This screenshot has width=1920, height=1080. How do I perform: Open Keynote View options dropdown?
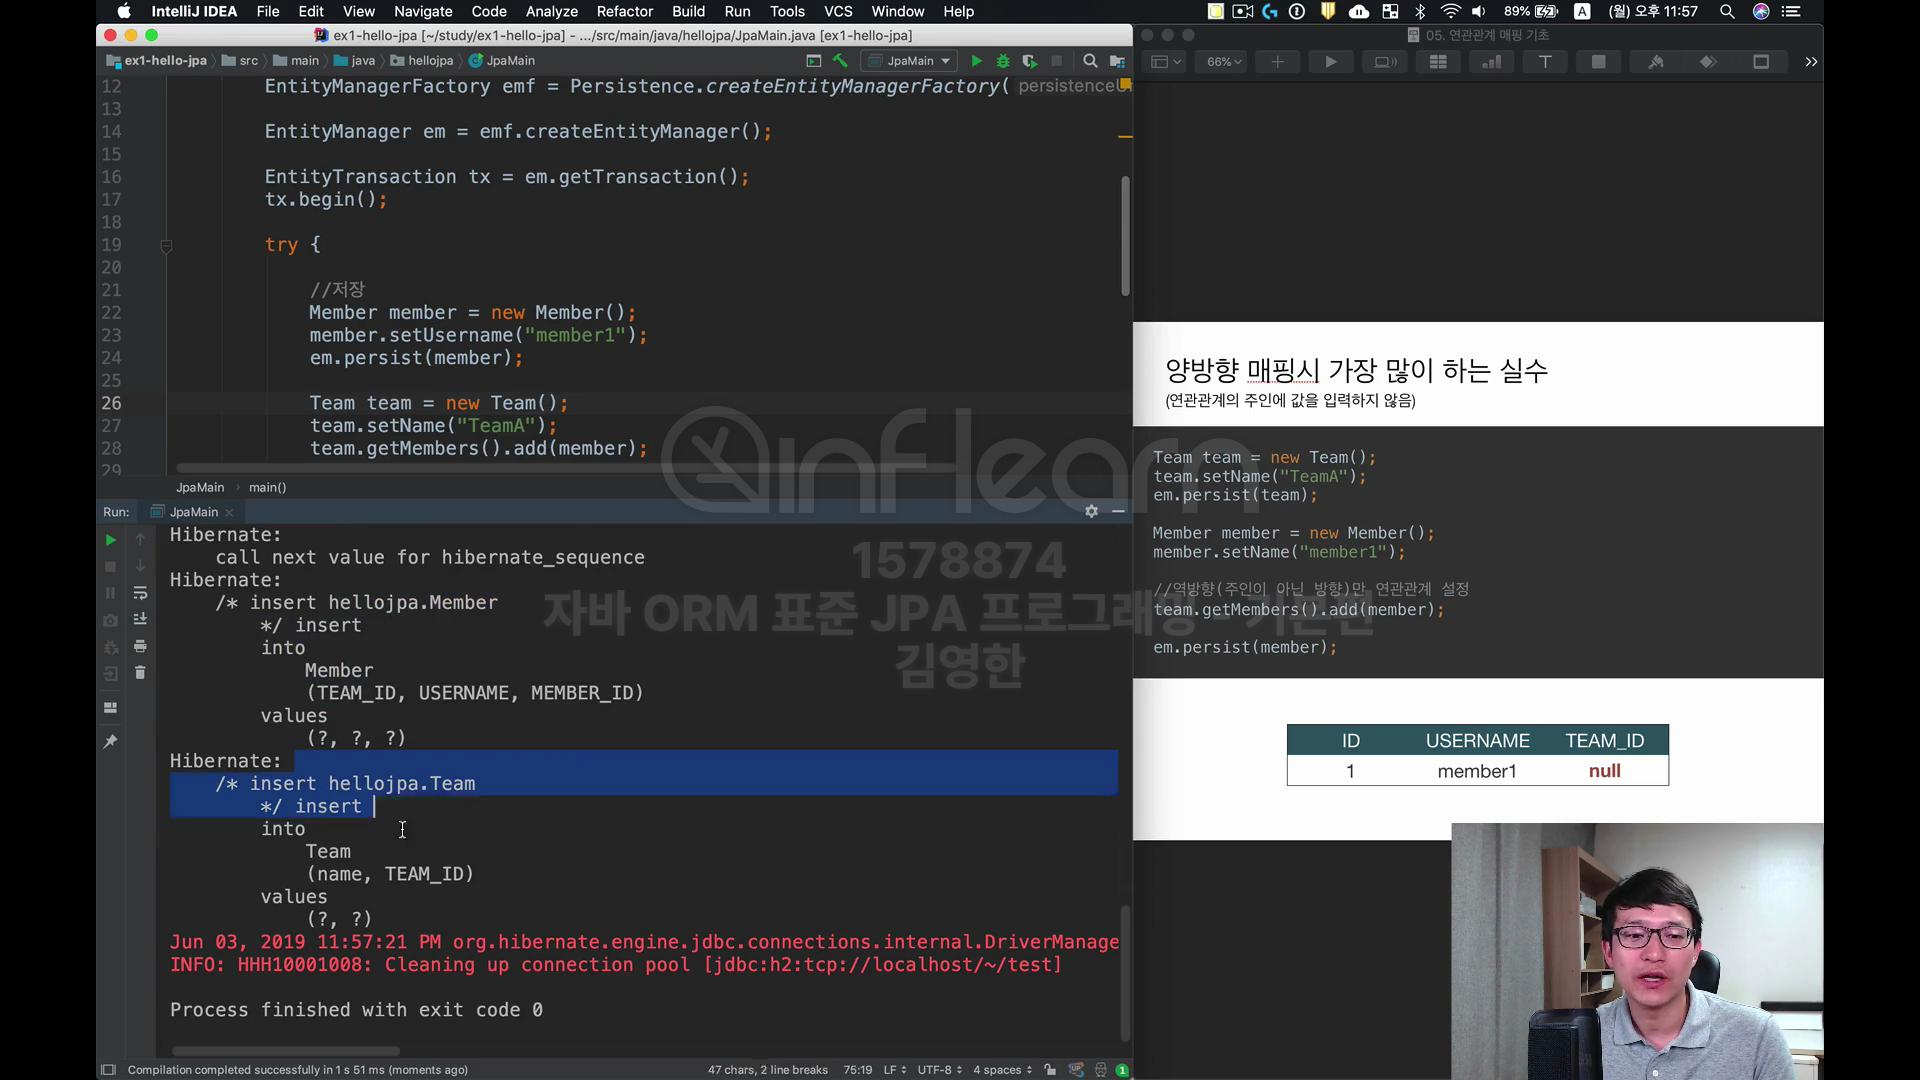(1166, 62)
